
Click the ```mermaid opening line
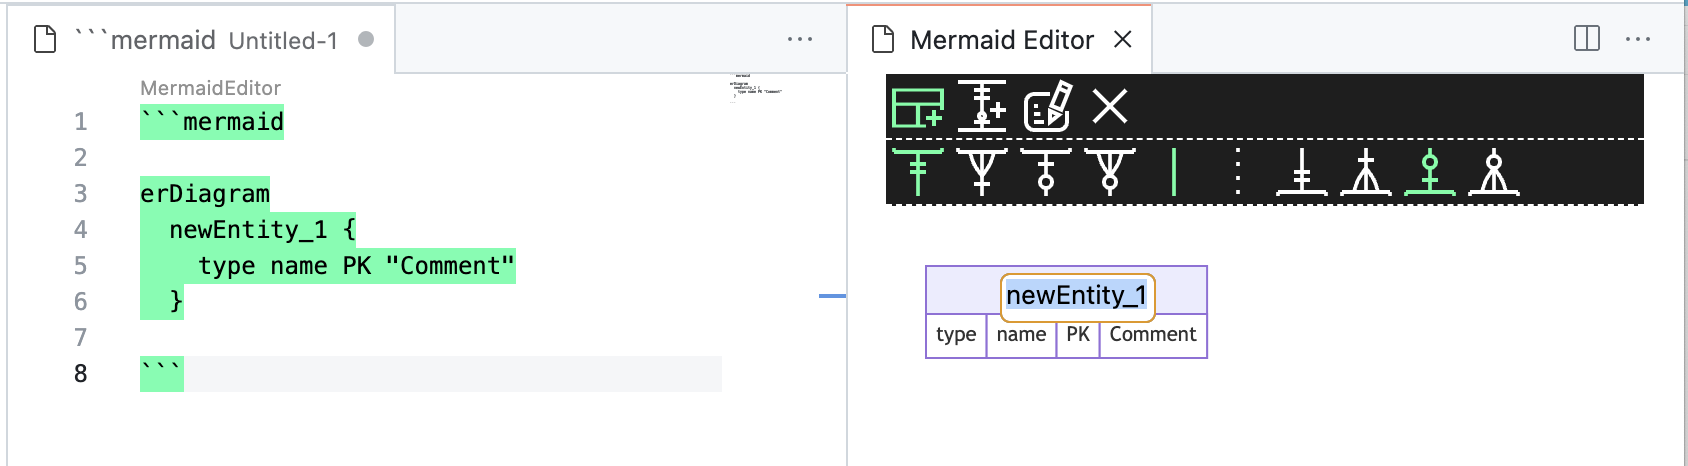[212, 121]
